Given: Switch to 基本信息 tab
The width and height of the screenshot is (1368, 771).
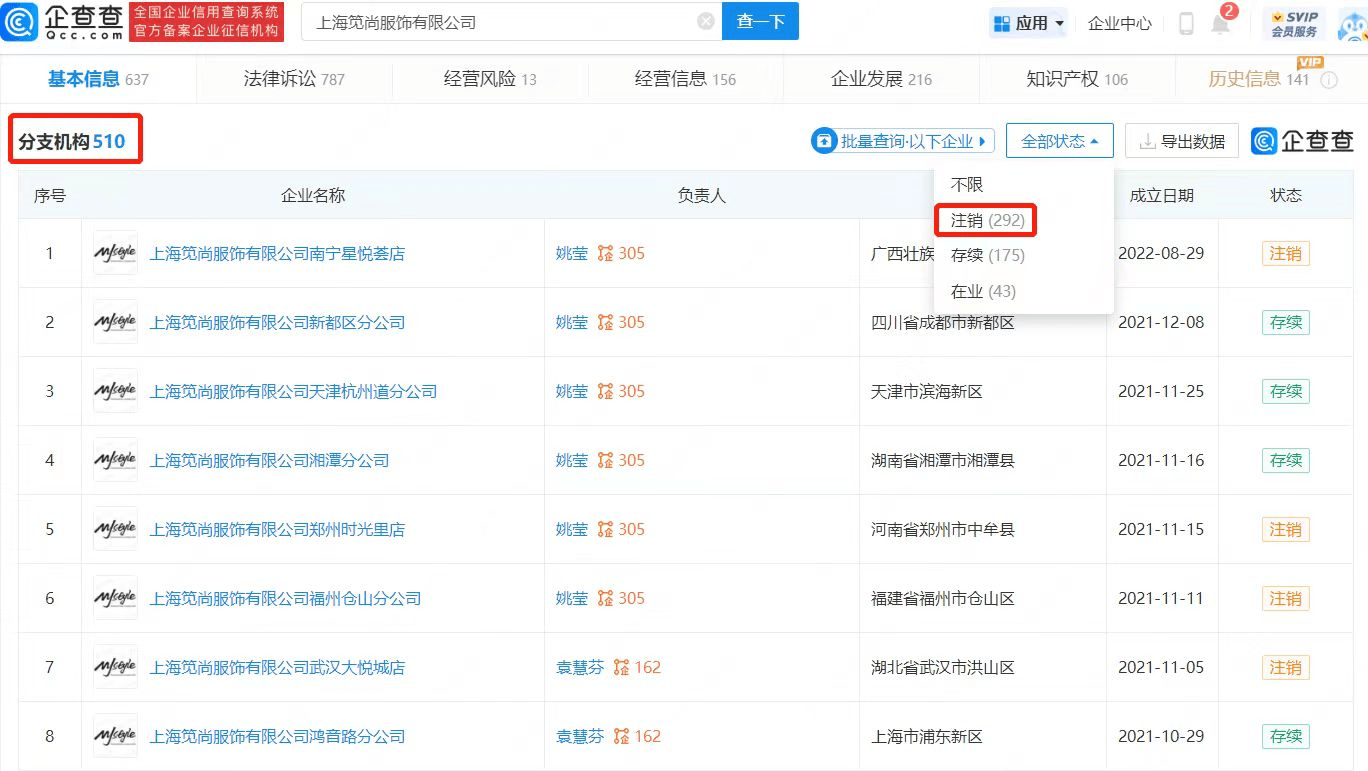Looking at the screenshot, I should [98, 79].
